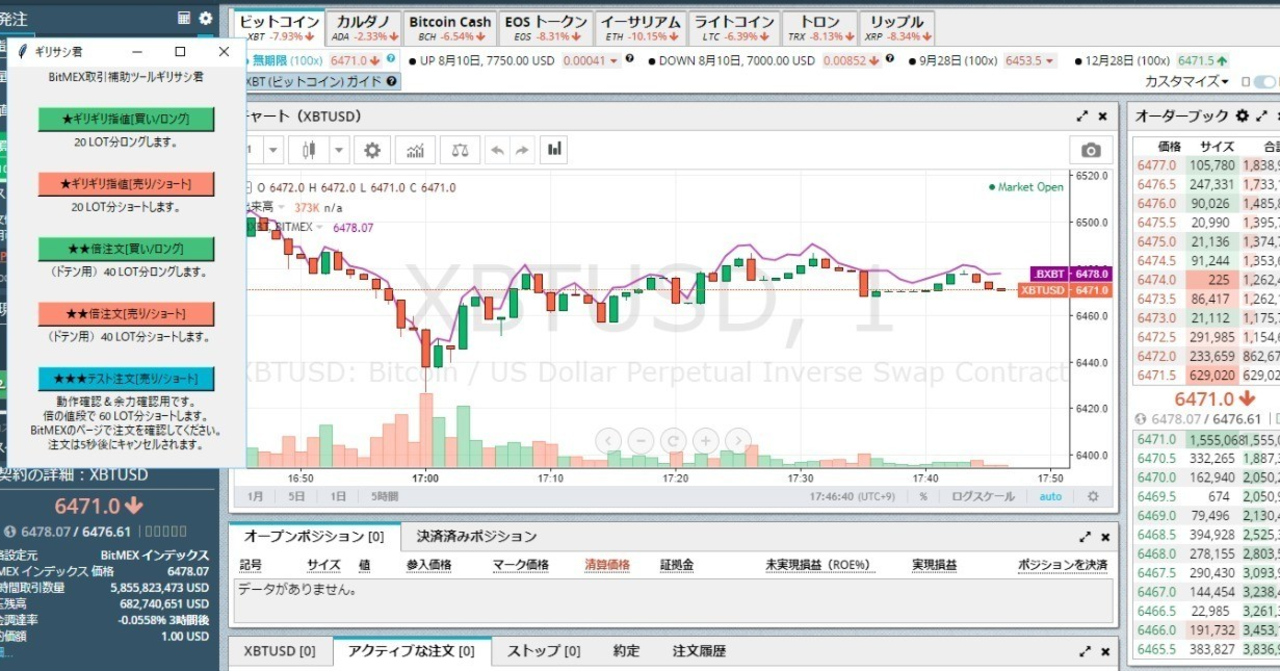Click the compare scales balance icon
The width and height of the screenshot is (1280, 671).
[459, 150]
